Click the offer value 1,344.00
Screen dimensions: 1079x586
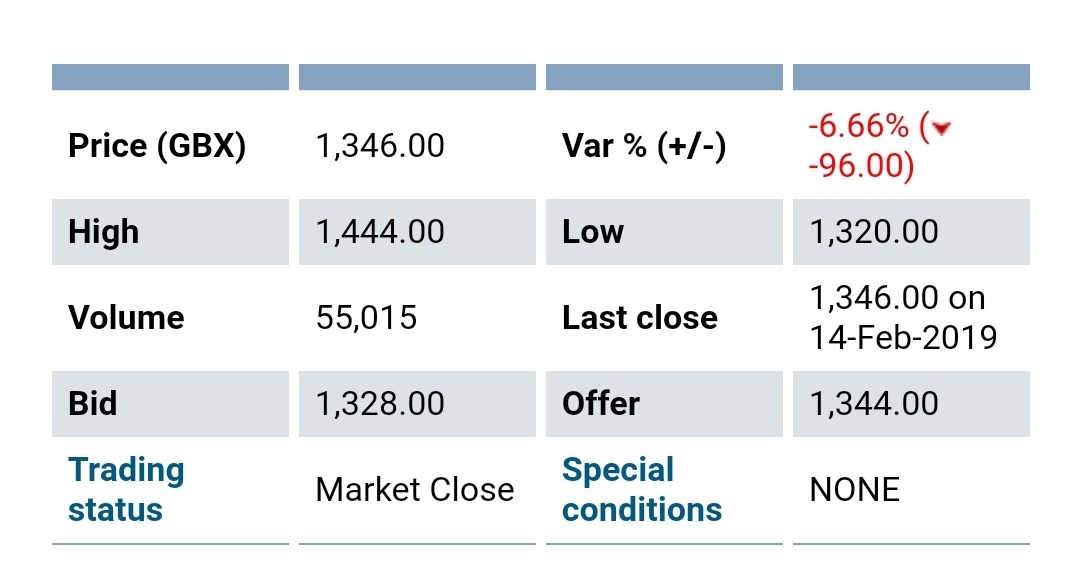874,404
